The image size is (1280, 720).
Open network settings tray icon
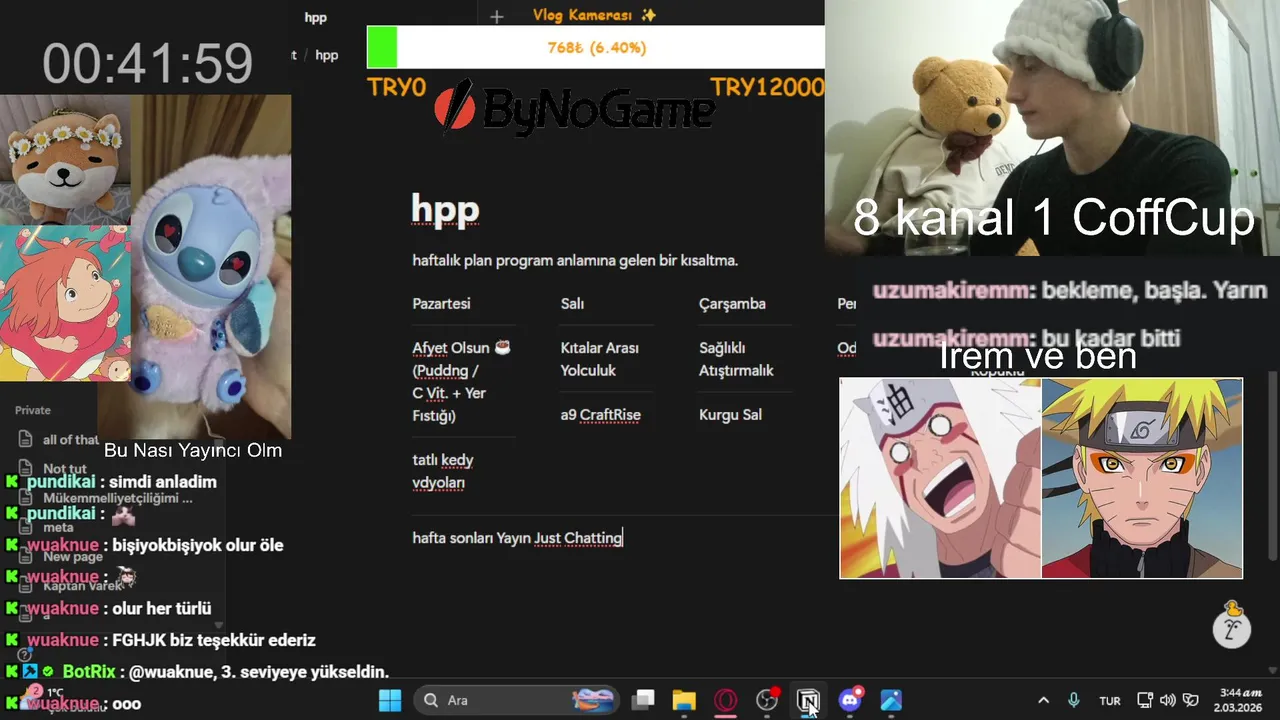point(1146,700)
